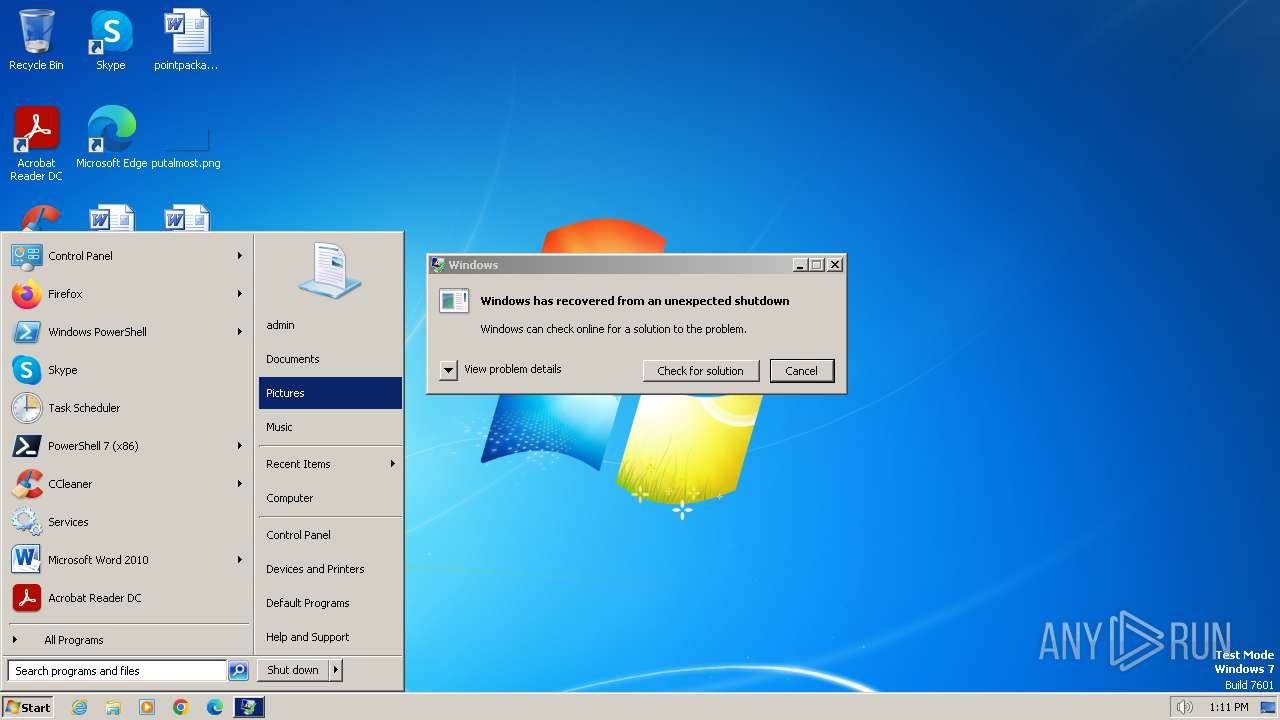Viewport: 1280px width, 720px height.
Task: Click the network tray icon
Action: coord(1268,707)
